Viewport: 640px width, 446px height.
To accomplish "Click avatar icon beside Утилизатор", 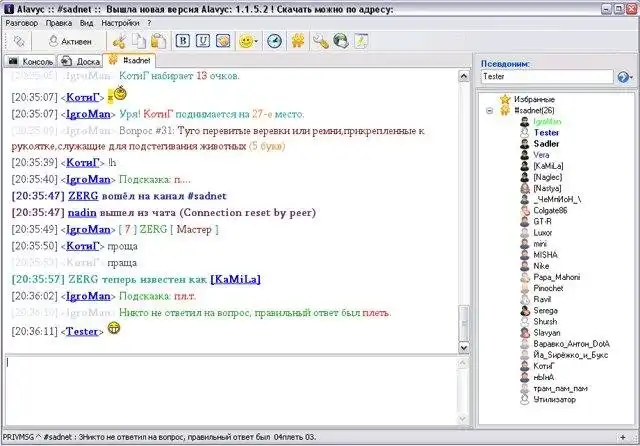I will click(525, 399).
